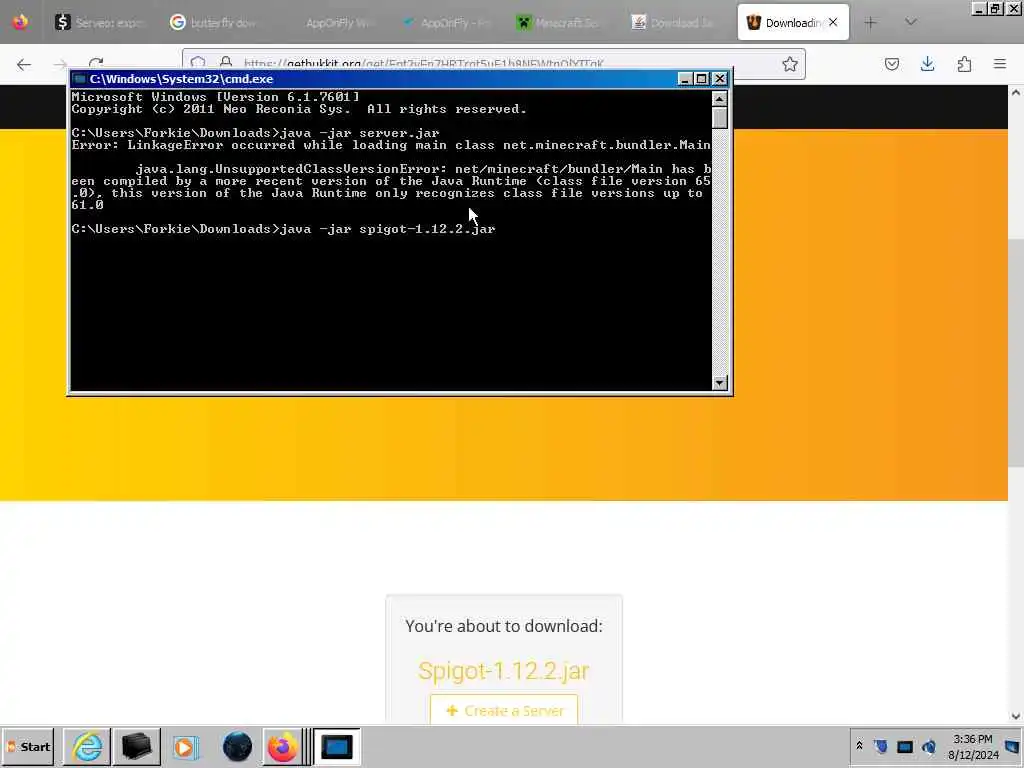This screenshot has width=1024, height=768.
Task: Click the cmd.exe title bar system icon
Action: coord(80,79)
